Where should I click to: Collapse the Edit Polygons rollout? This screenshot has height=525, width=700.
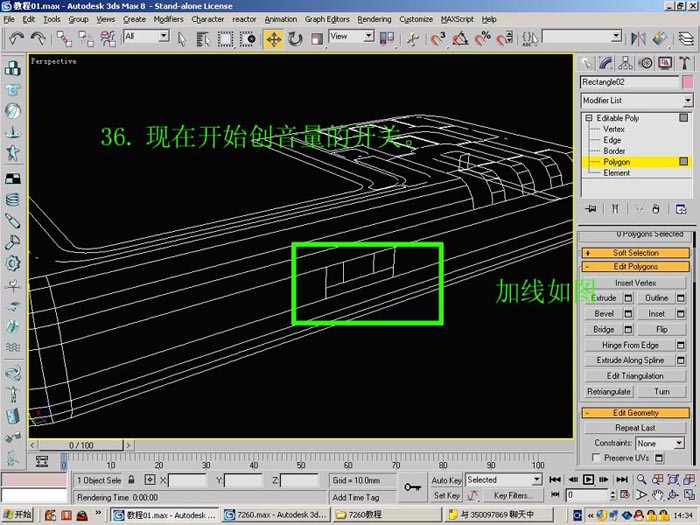pyautogui.click(x=636, y=267)
